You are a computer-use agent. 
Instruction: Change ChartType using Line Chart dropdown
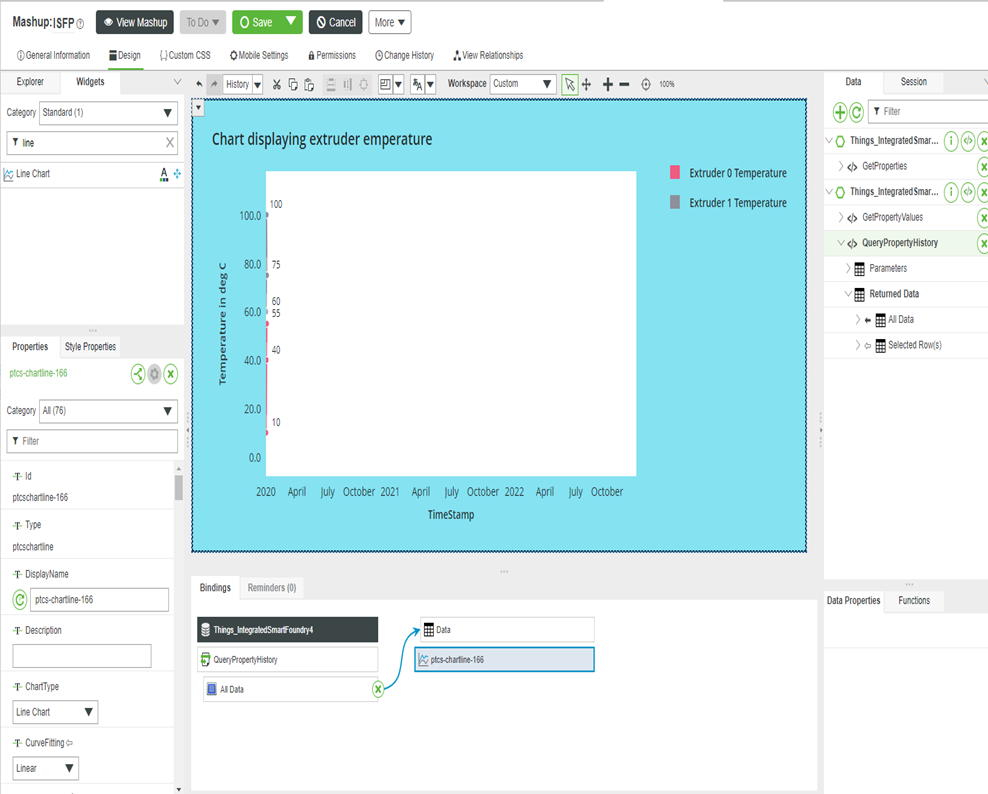[55, 712]
